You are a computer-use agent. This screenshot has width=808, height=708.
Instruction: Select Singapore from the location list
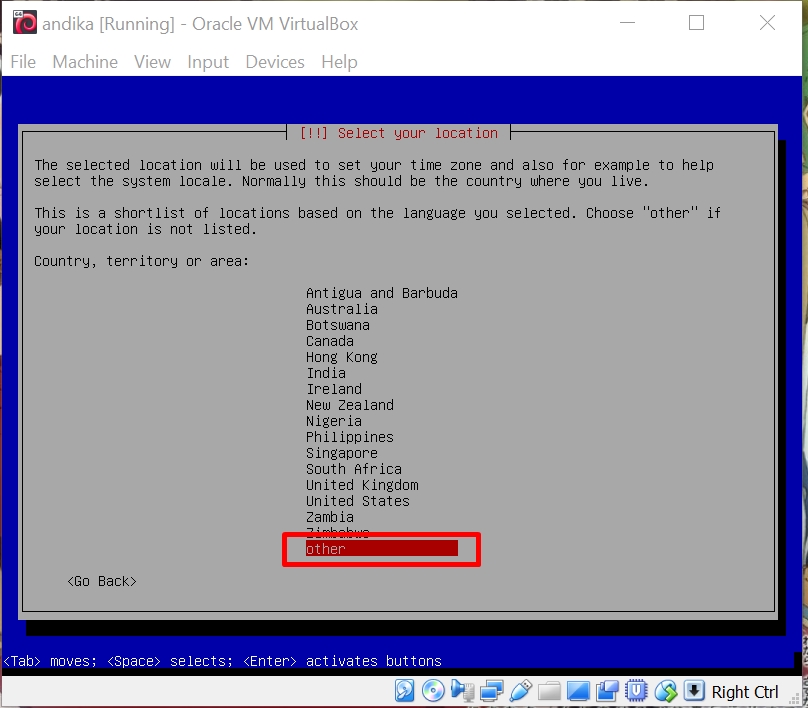point(342,453)
